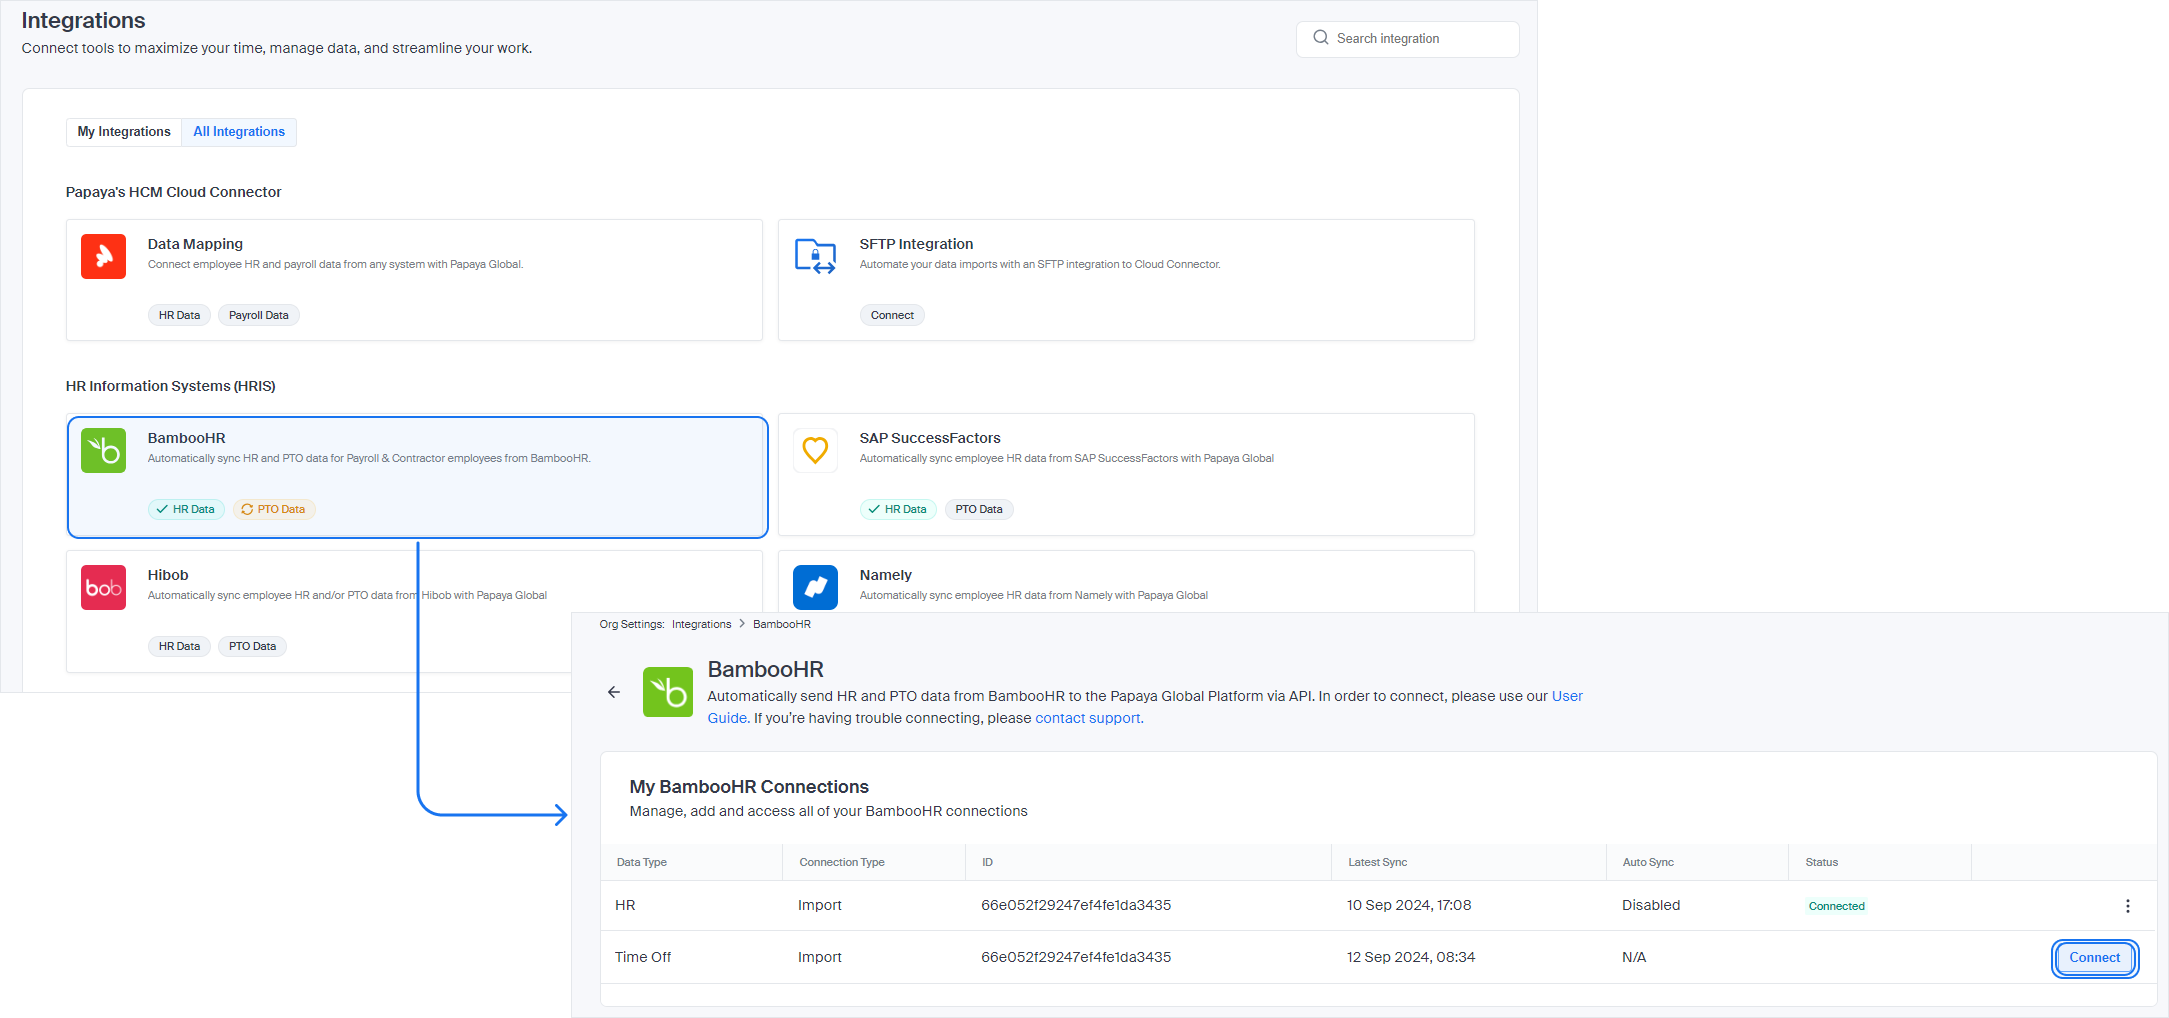Viewport: 2169px width, 1018px height.
Task: Click the Namely blue logo icon
Action: (x=815, y=588)
